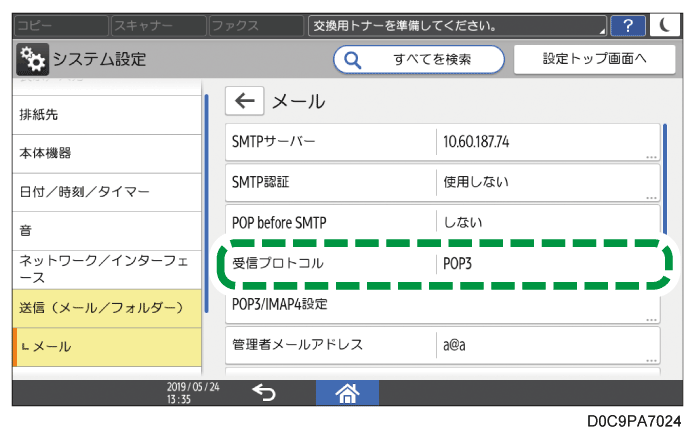Open the SMTP認証 setting row
The height and width of the screenshot is (435, 691).
pyautogui.click(x=442, y=182)
